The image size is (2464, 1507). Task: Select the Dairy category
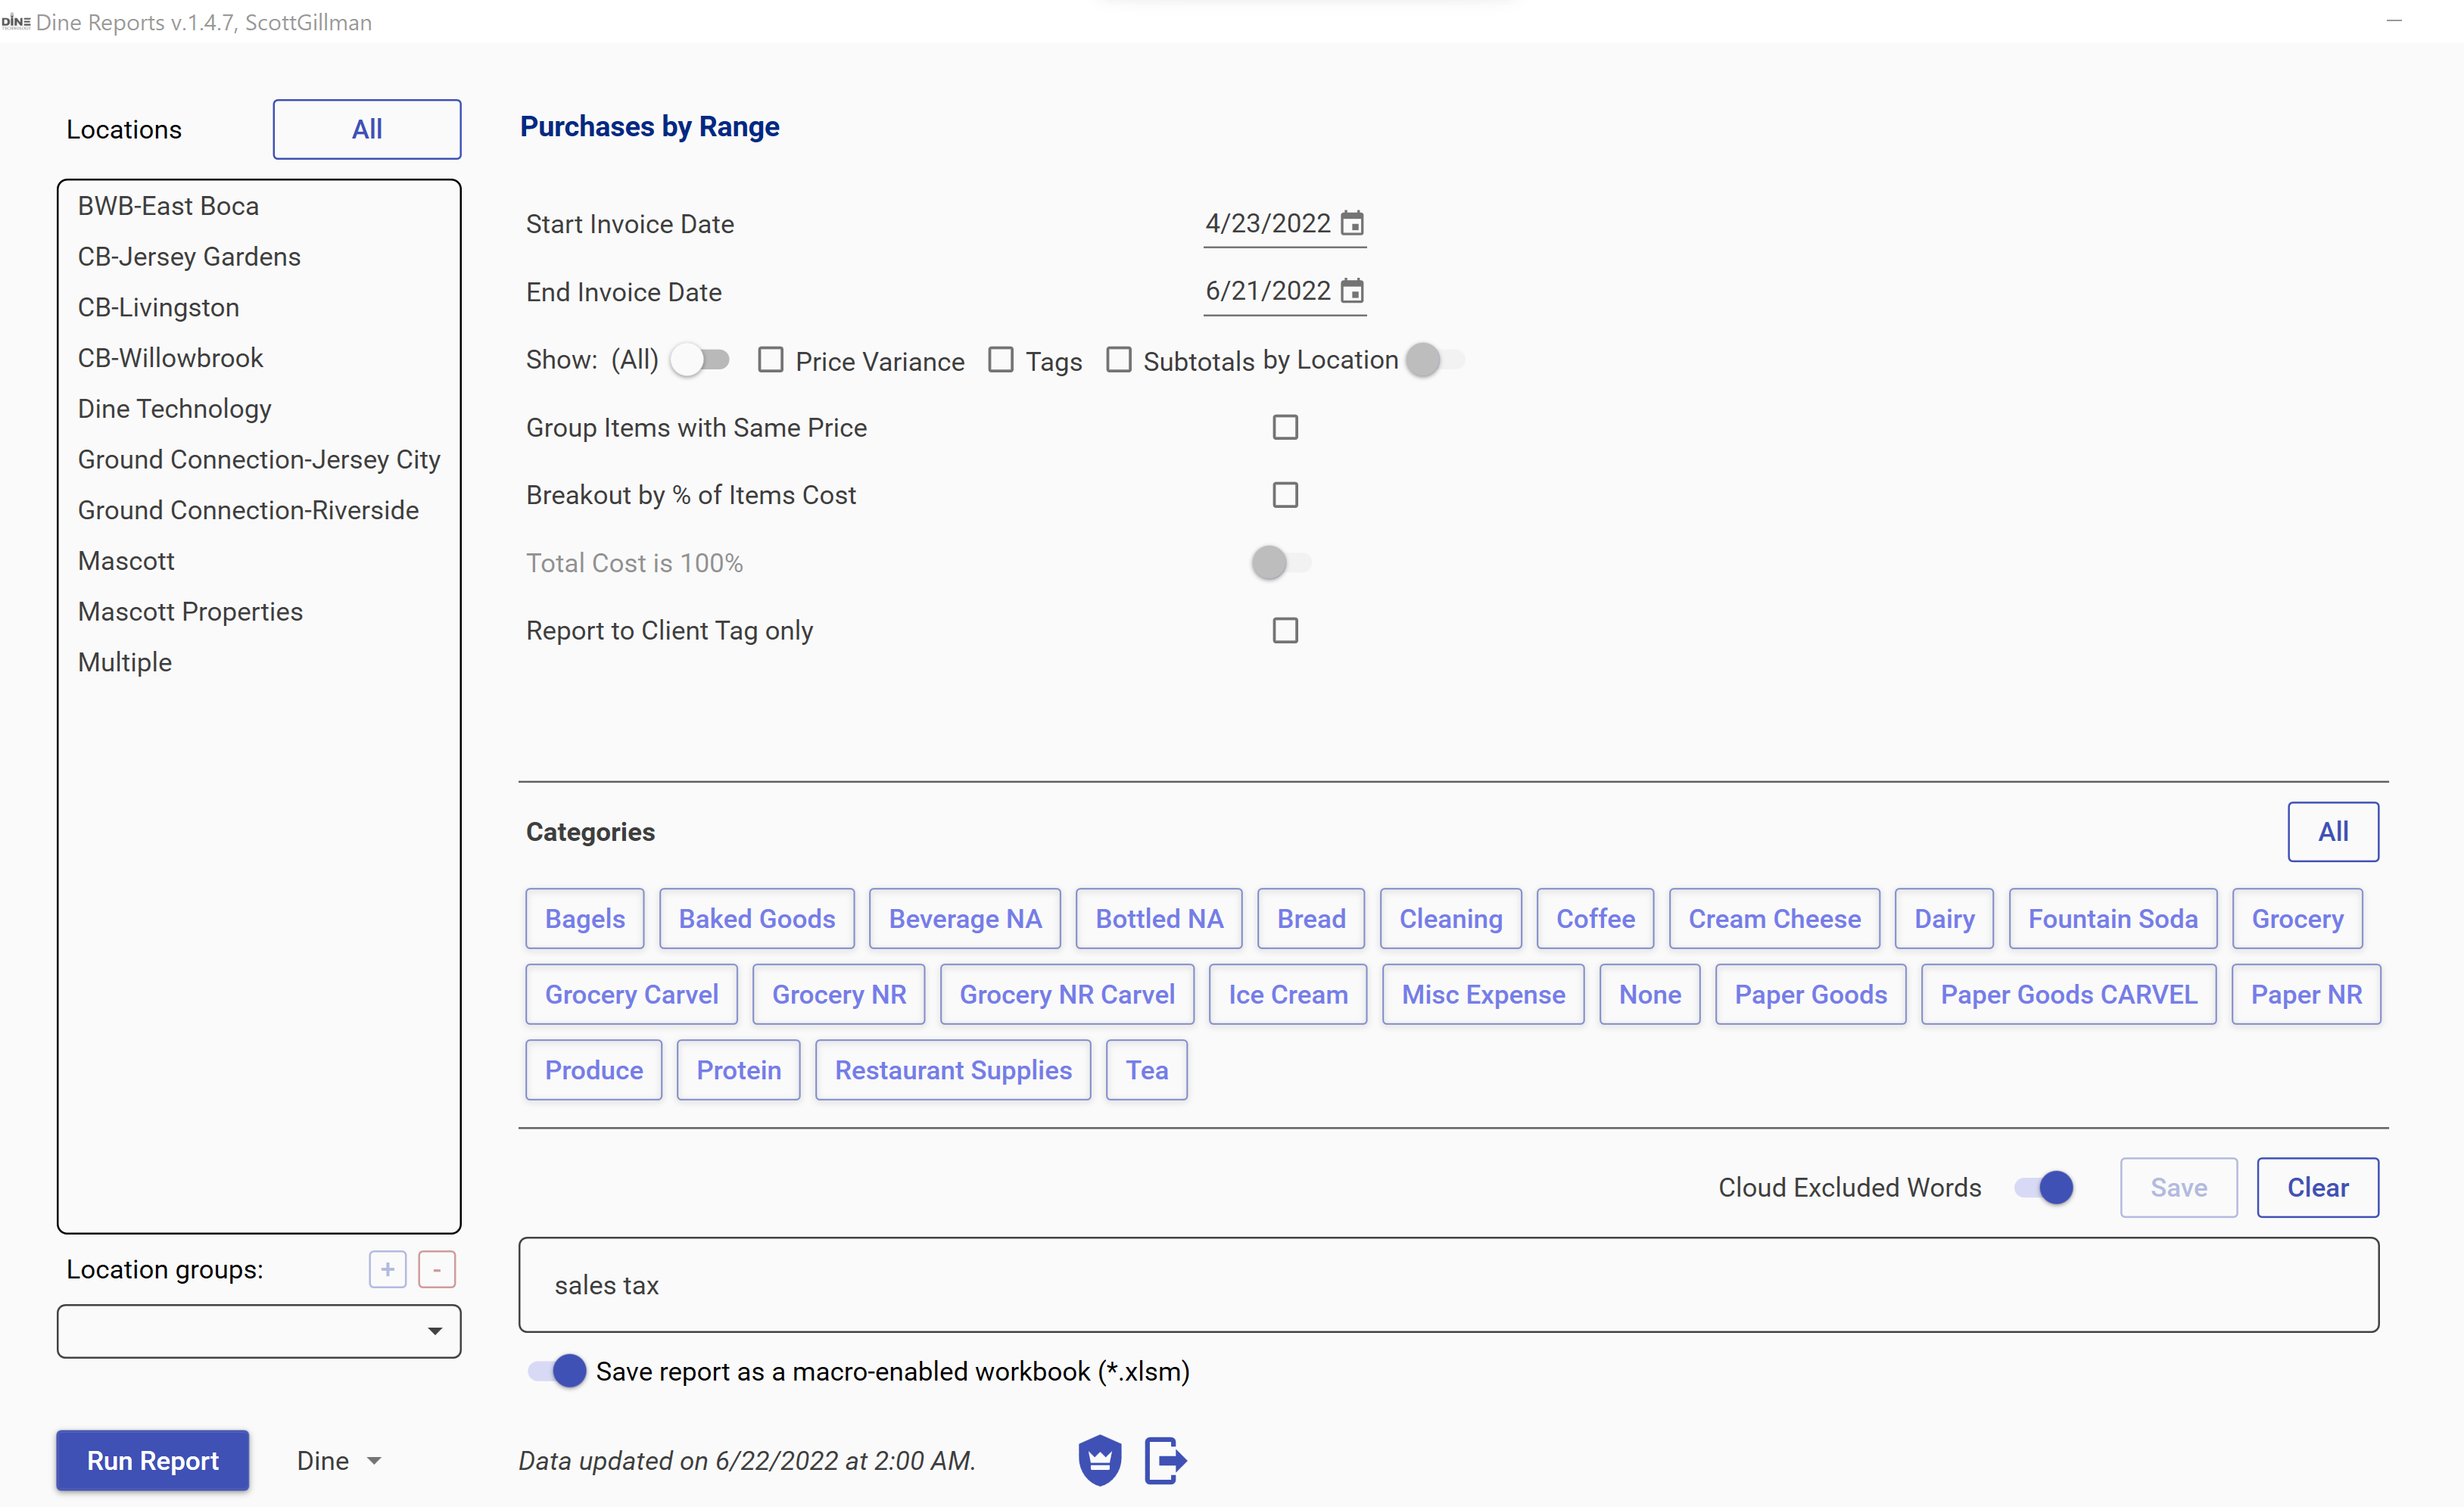point(1944,919)
